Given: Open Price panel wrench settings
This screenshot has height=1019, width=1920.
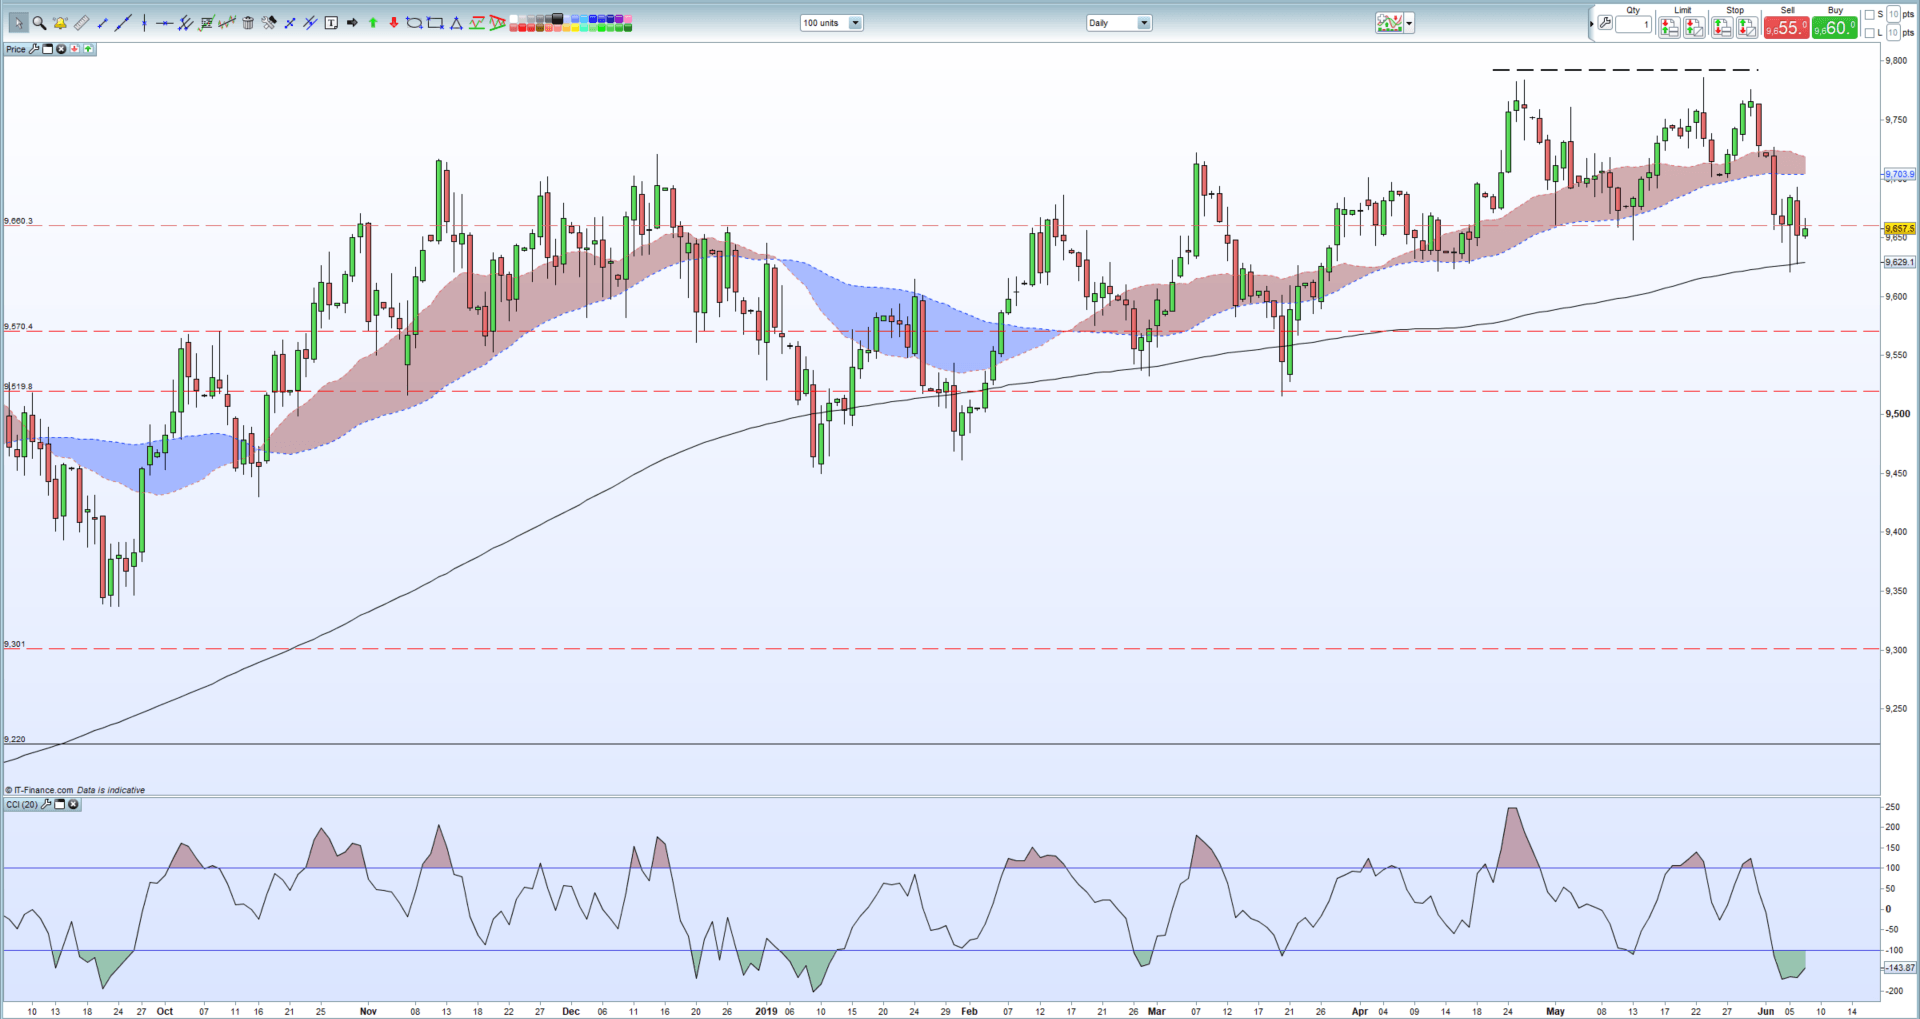Looking at the screenshot, I should [x=34, y=49].
